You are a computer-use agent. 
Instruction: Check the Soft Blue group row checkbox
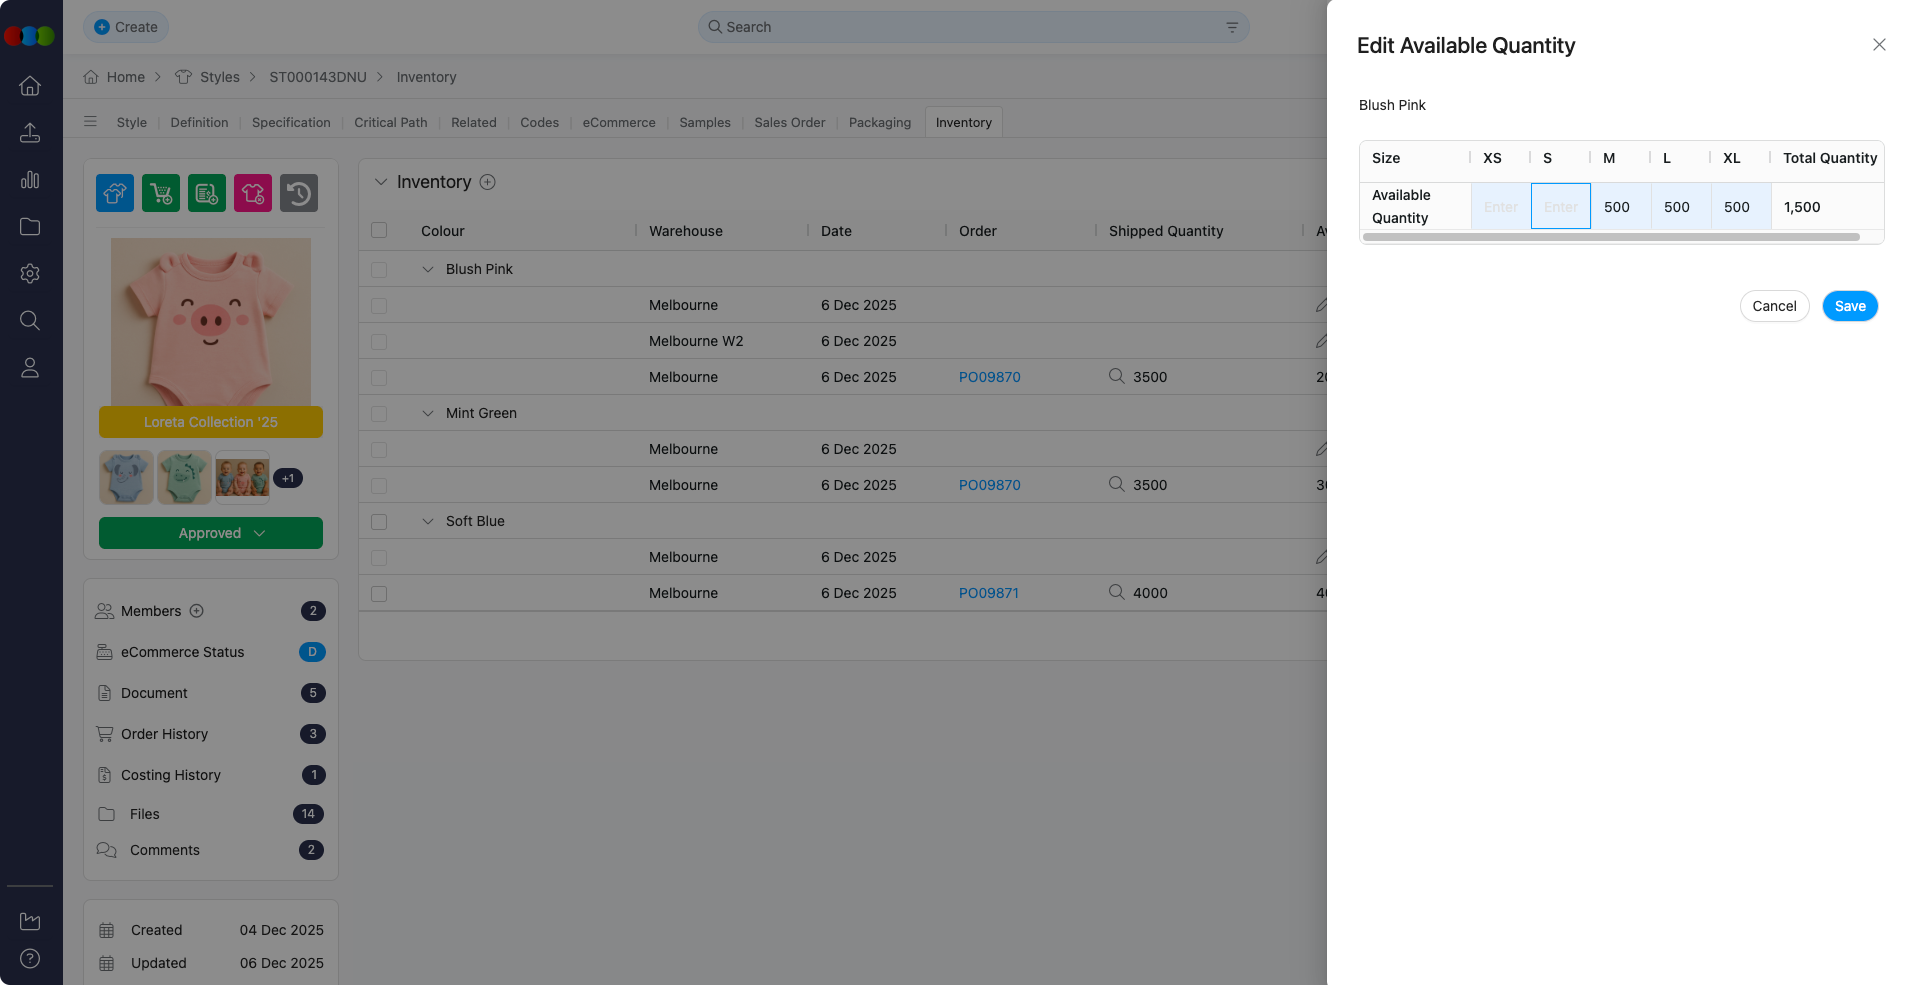(x=379, y=522)
